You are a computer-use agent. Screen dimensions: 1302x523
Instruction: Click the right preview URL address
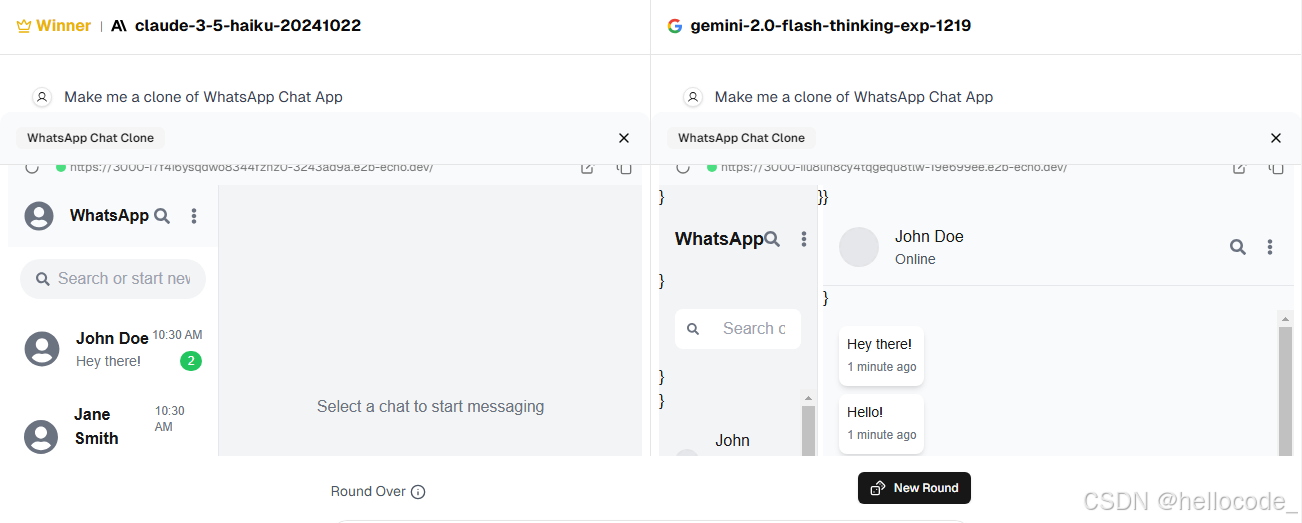click(894, 167)
